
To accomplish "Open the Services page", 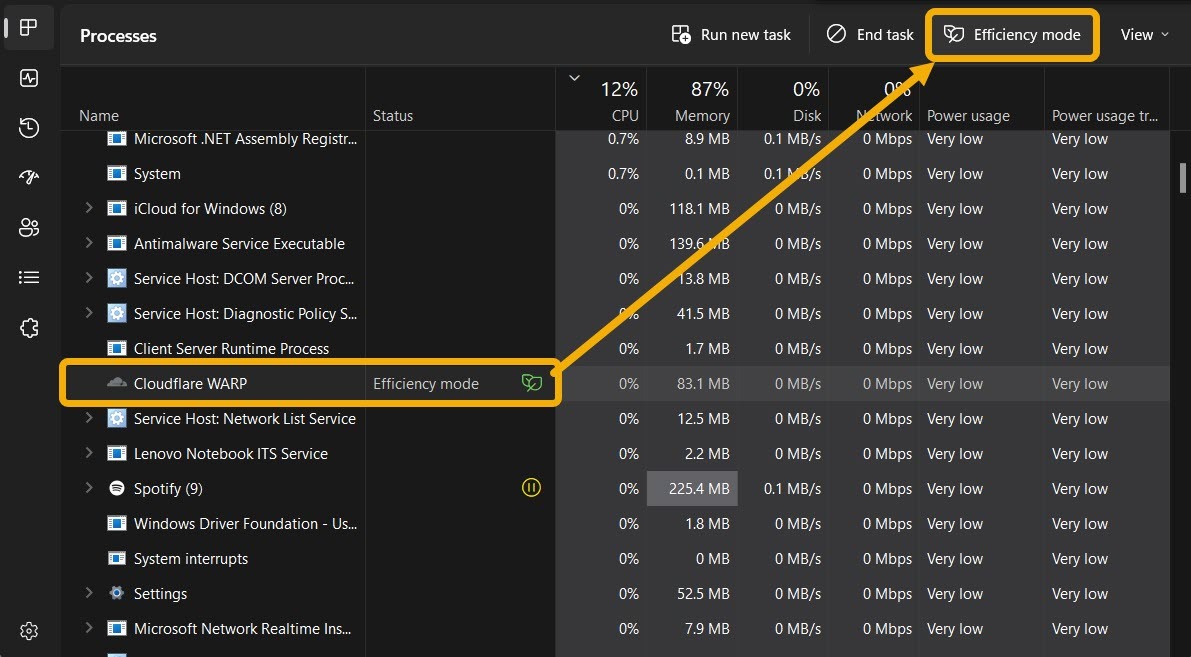I will [x=28, y=327].
